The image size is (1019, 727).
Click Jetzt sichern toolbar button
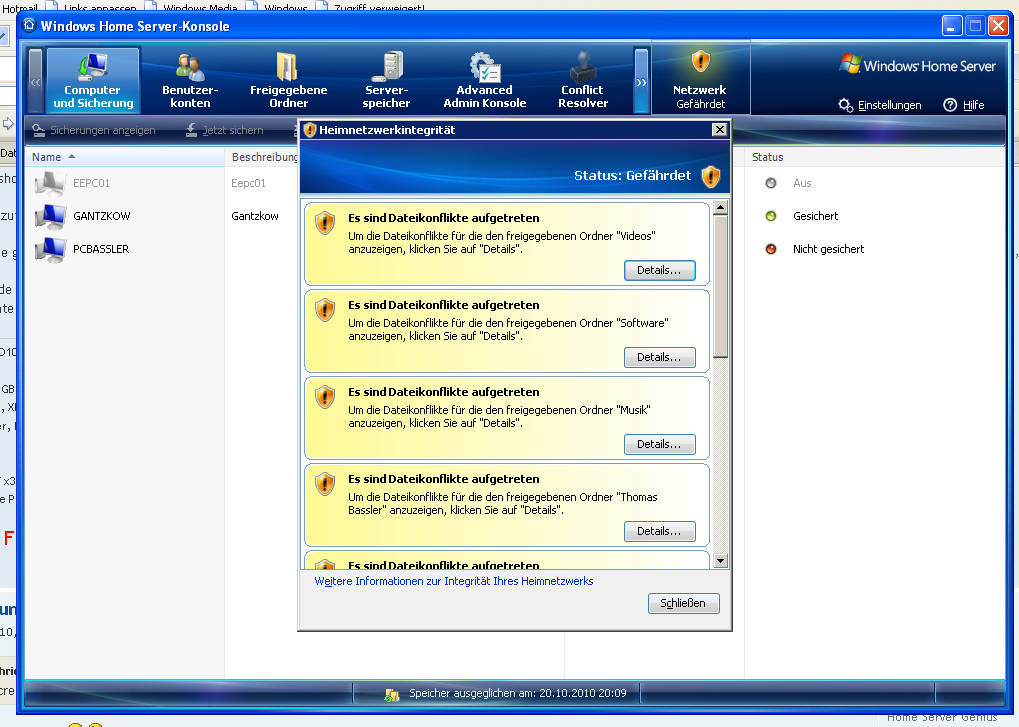click(x=225, y=130)
